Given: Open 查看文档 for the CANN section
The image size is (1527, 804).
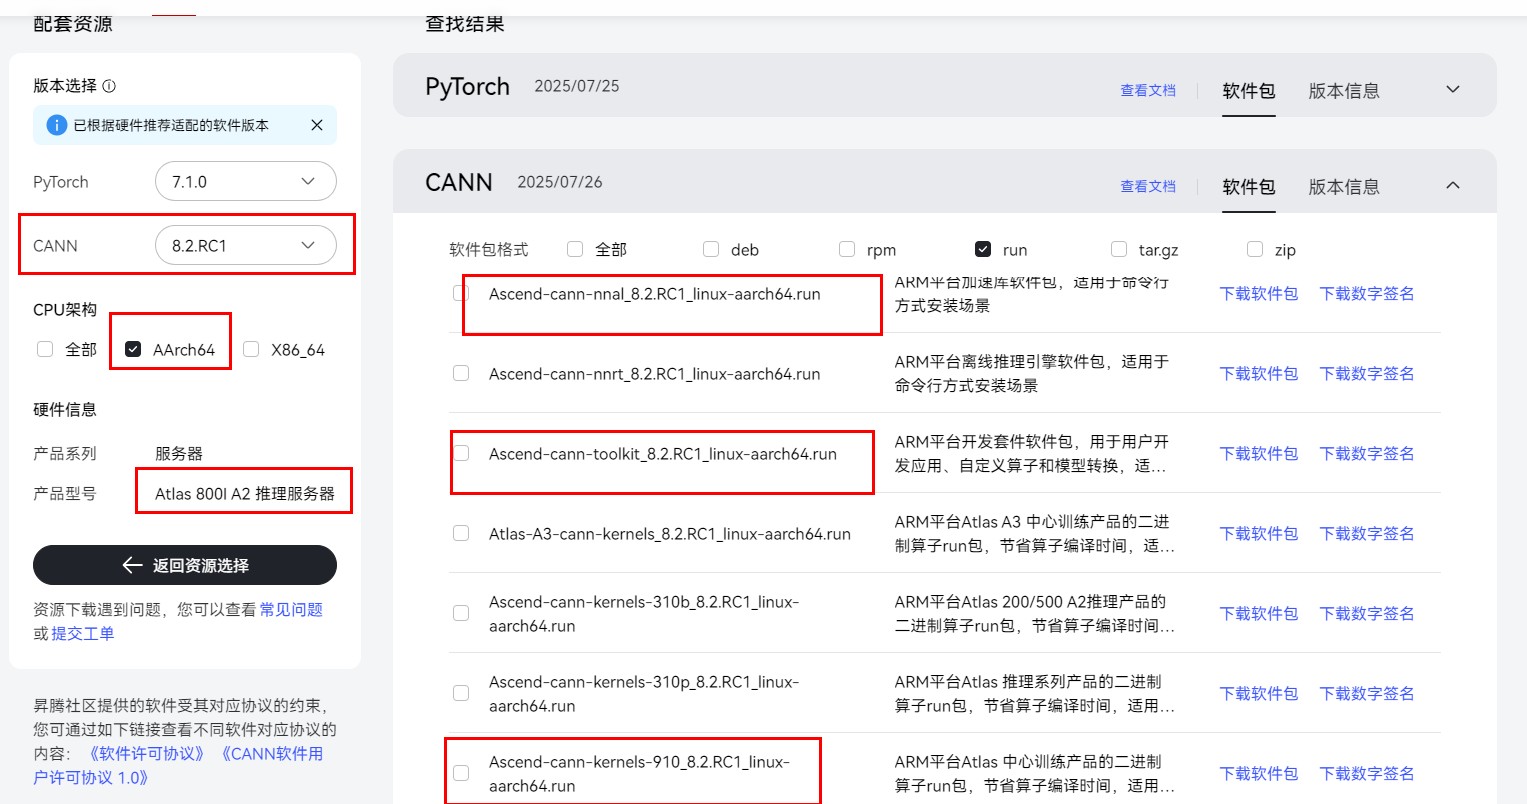Looking at the screenshot, I should [1148, 186].
